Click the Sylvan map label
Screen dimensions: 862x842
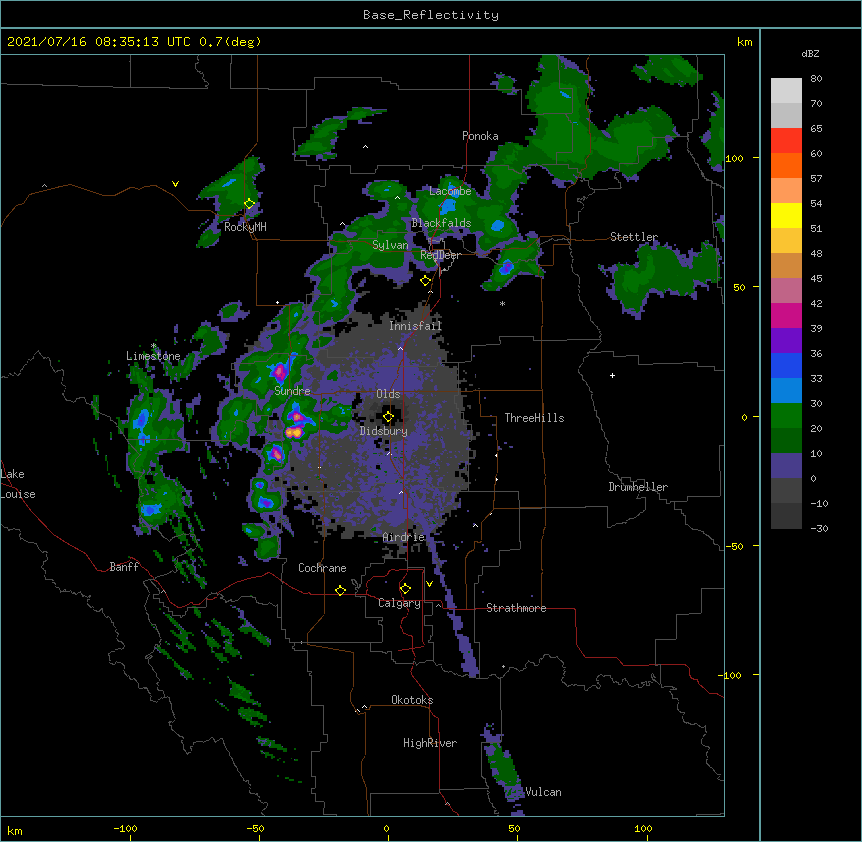pyautogui.click(x=390, y=245)
